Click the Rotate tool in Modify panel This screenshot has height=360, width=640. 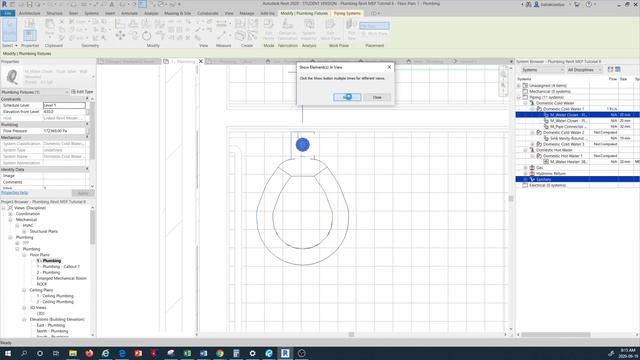[x=147, y=36]
